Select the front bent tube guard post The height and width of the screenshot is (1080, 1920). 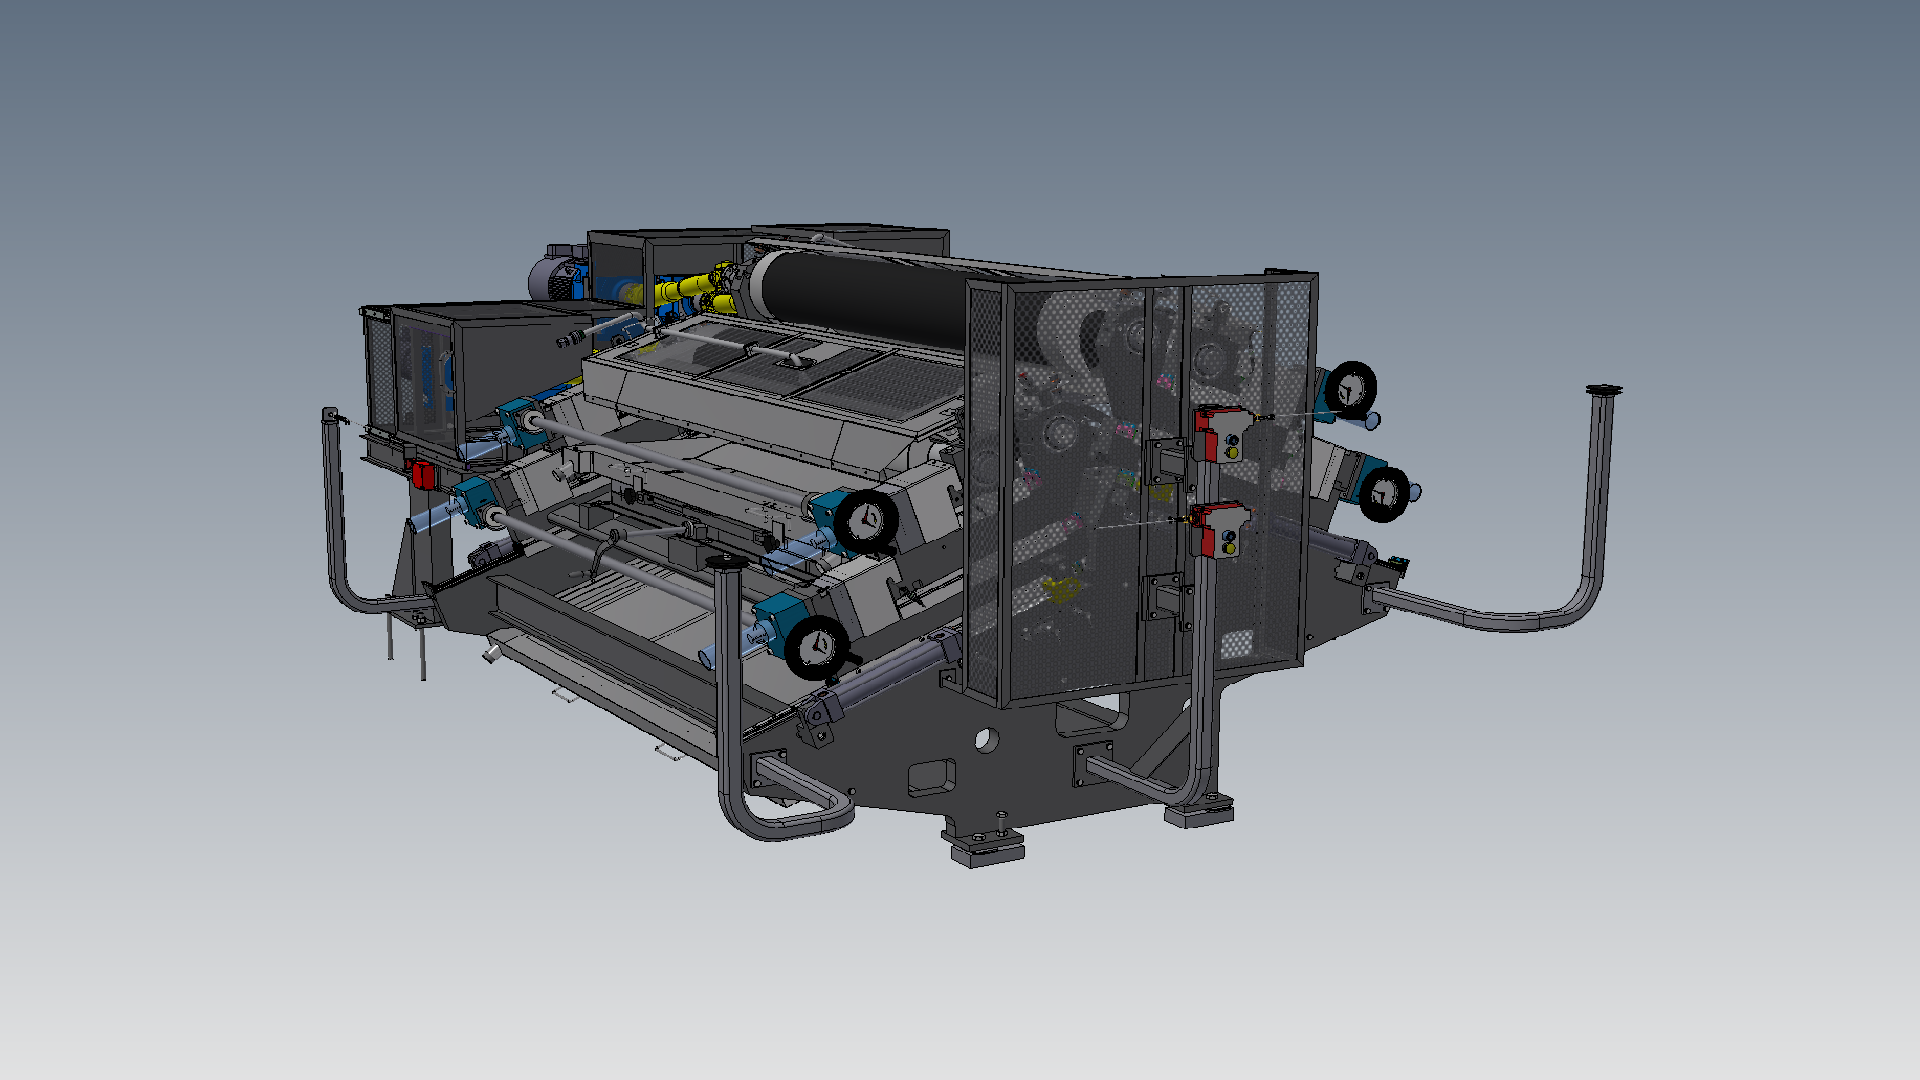pos(728,690)
